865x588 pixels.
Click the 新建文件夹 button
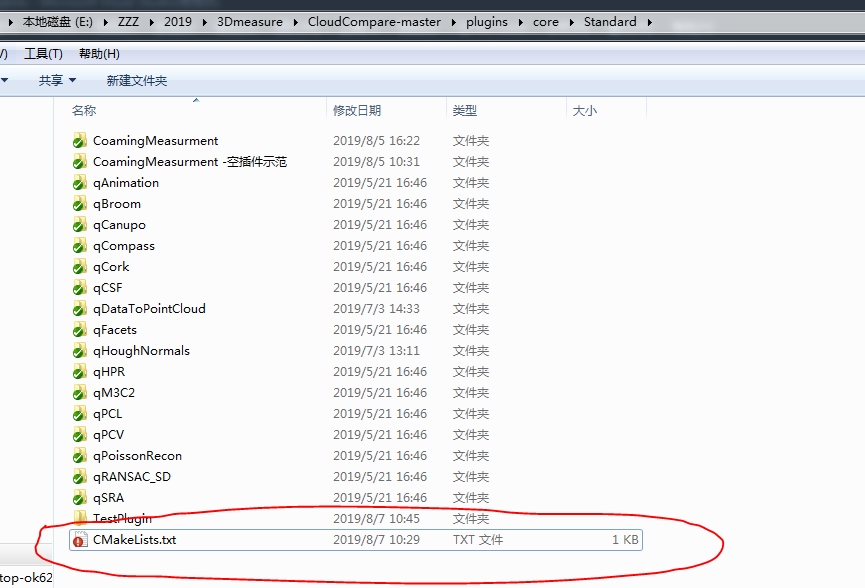point(135,79)
